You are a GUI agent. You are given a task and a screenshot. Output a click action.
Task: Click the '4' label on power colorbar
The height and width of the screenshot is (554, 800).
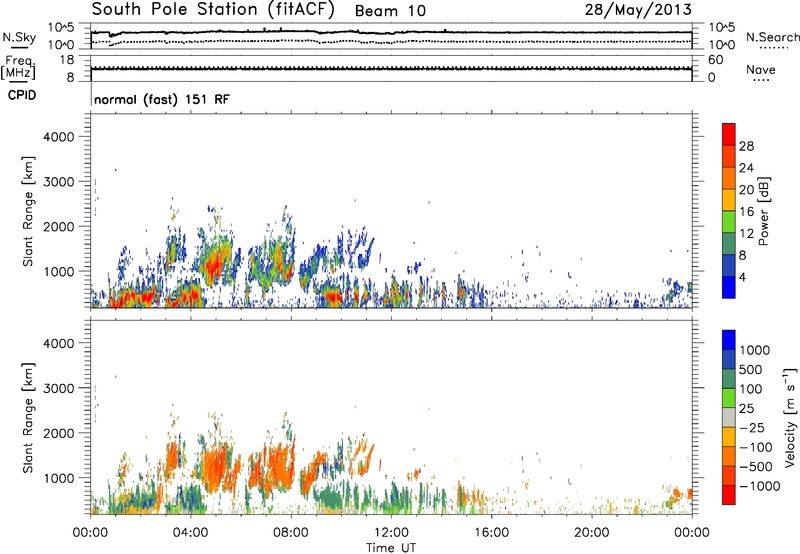point(743,278)
